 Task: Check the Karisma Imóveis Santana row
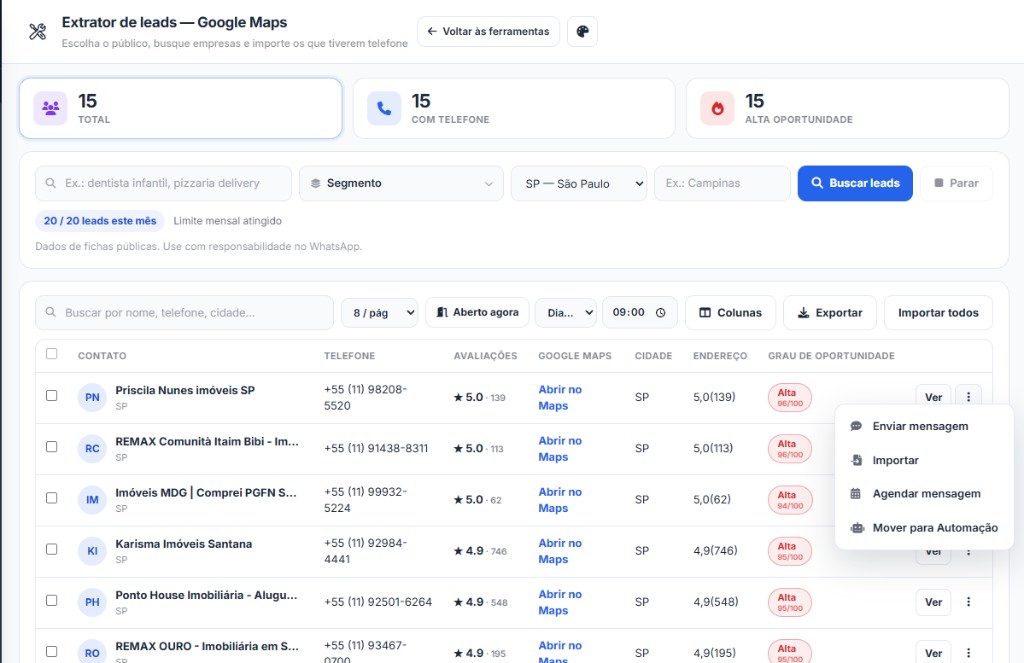(x=52, y=549)
